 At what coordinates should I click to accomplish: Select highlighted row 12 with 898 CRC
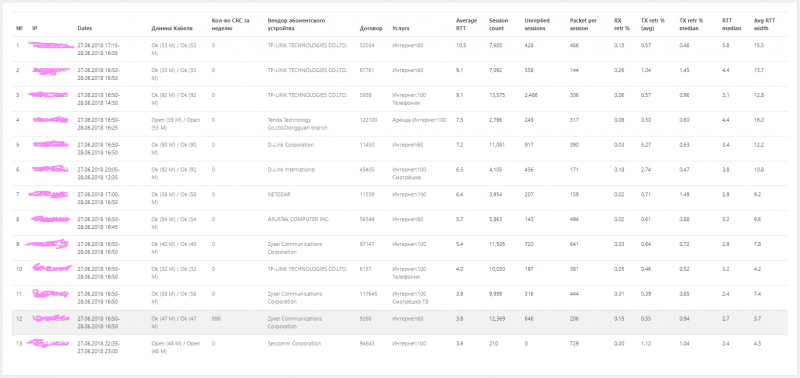(x=400, y=322)
